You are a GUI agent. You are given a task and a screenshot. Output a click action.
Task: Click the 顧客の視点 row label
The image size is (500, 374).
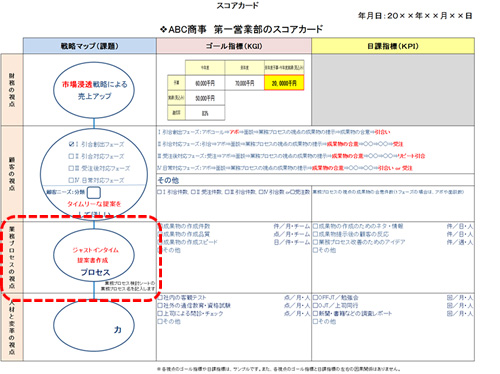(x=12, y=173)
